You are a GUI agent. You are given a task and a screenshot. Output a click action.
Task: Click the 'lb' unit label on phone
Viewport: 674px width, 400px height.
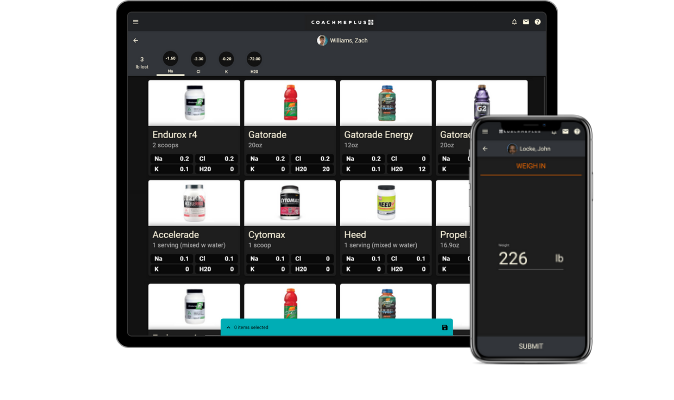(559, 258)
